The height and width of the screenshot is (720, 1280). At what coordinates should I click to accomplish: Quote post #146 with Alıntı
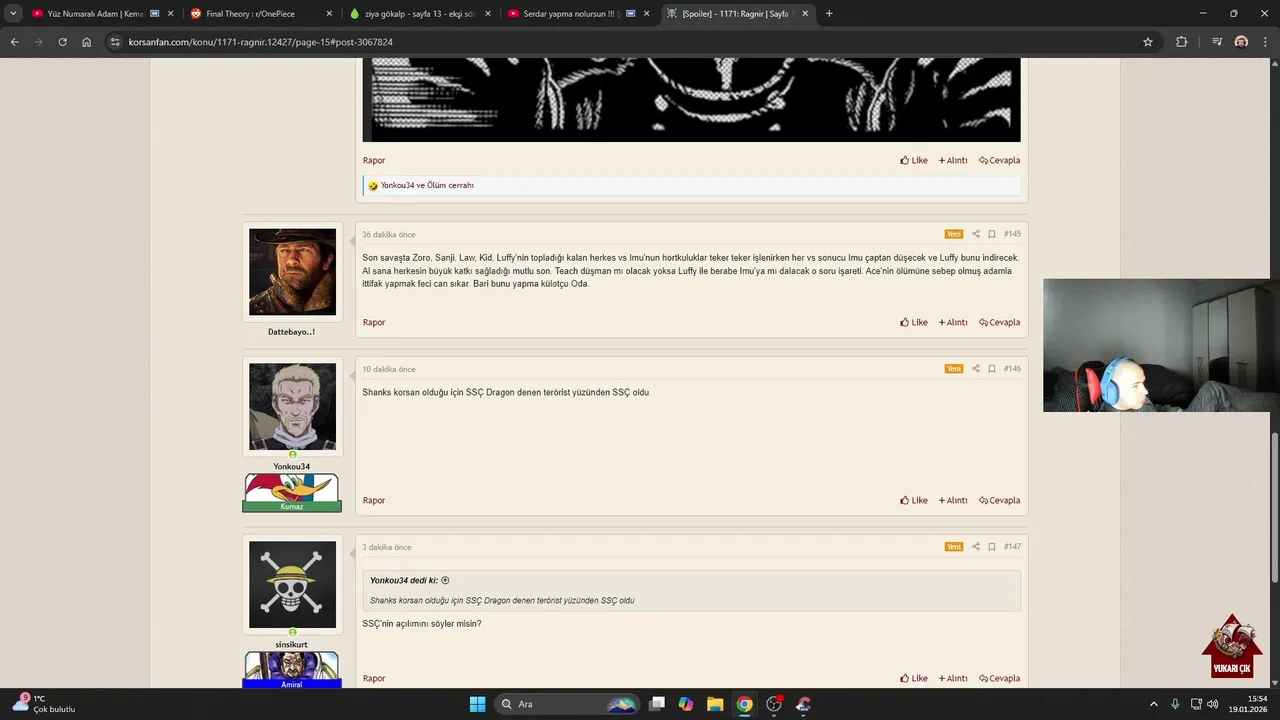(x=953, y=500)
